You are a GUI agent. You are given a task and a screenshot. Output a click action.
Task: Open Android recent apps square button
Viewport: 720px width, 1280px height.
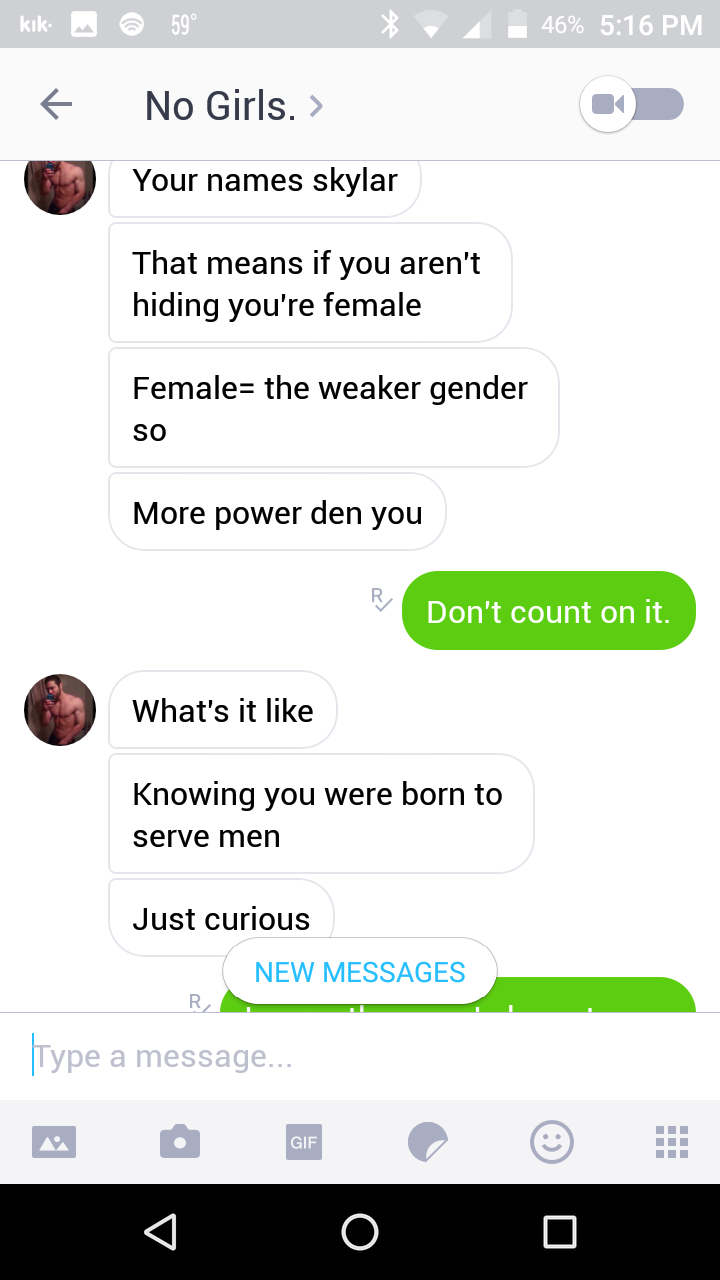(560, 1232)
